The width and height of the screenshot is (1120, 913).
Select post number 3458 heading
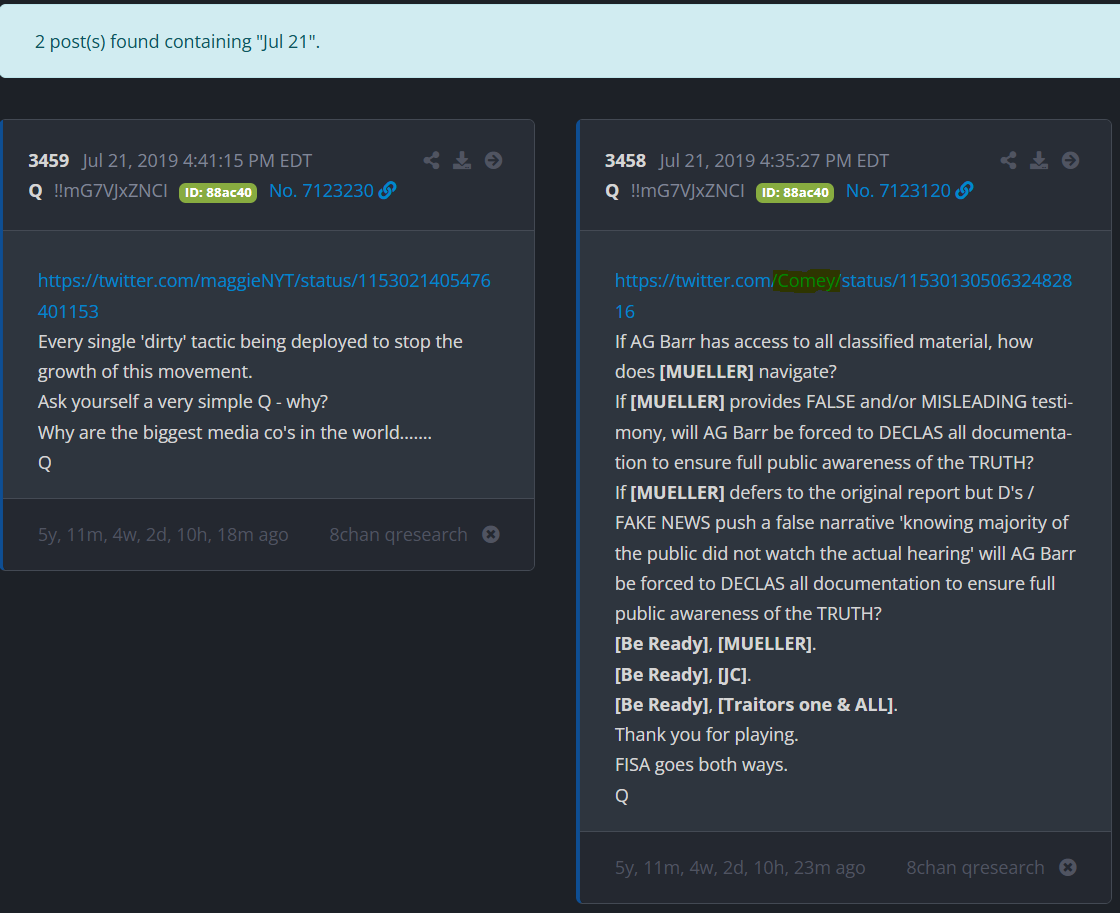(626, 161)
